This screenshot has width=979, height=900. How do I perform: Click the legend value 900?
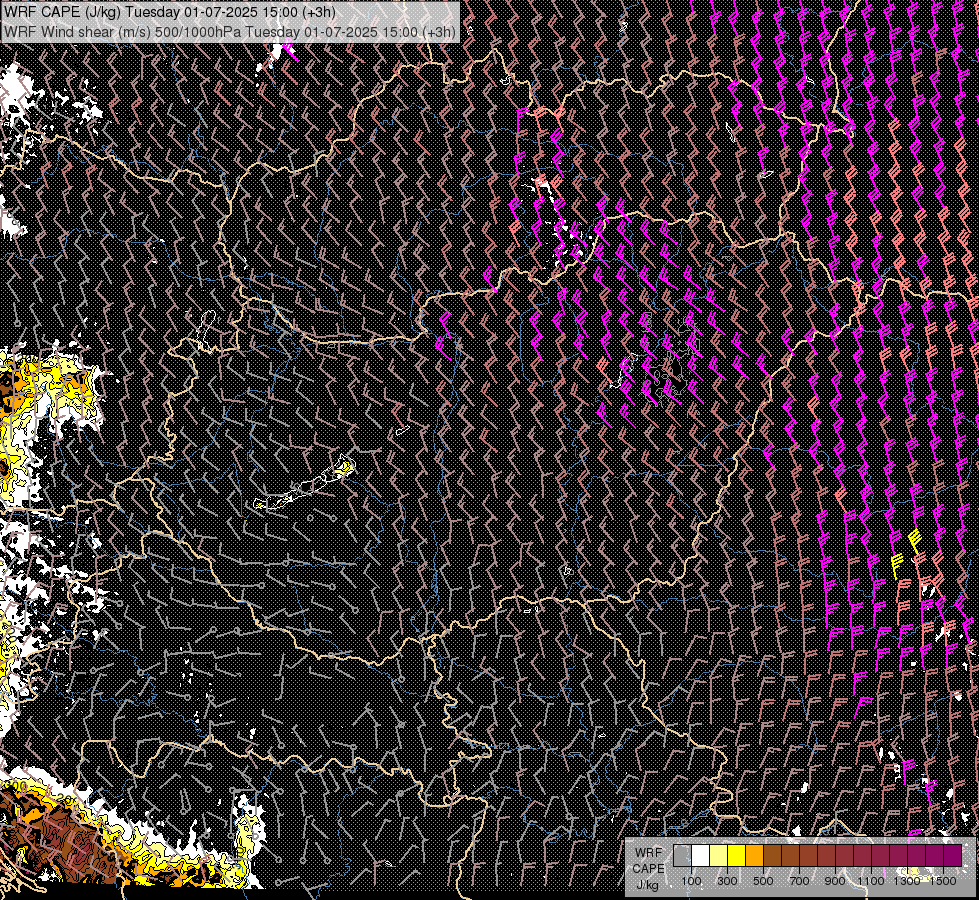coord(835,881)
